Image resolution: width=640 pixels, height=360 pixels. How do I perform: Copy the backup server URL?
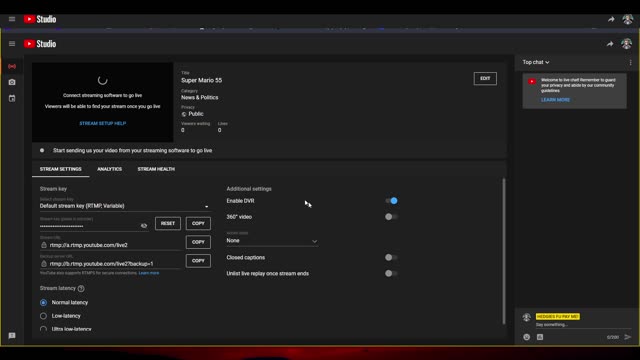click(x=198, y=261)
